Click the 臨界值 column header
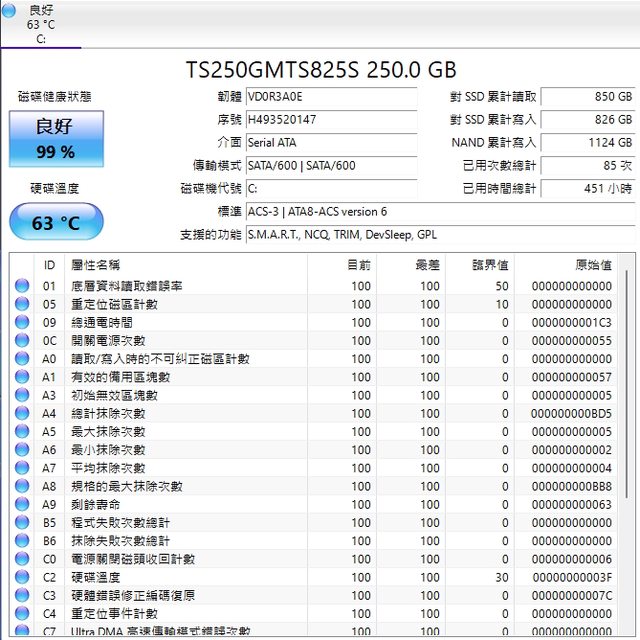The width and height of the screenshot is (640, 640). (x=490, y=265)
